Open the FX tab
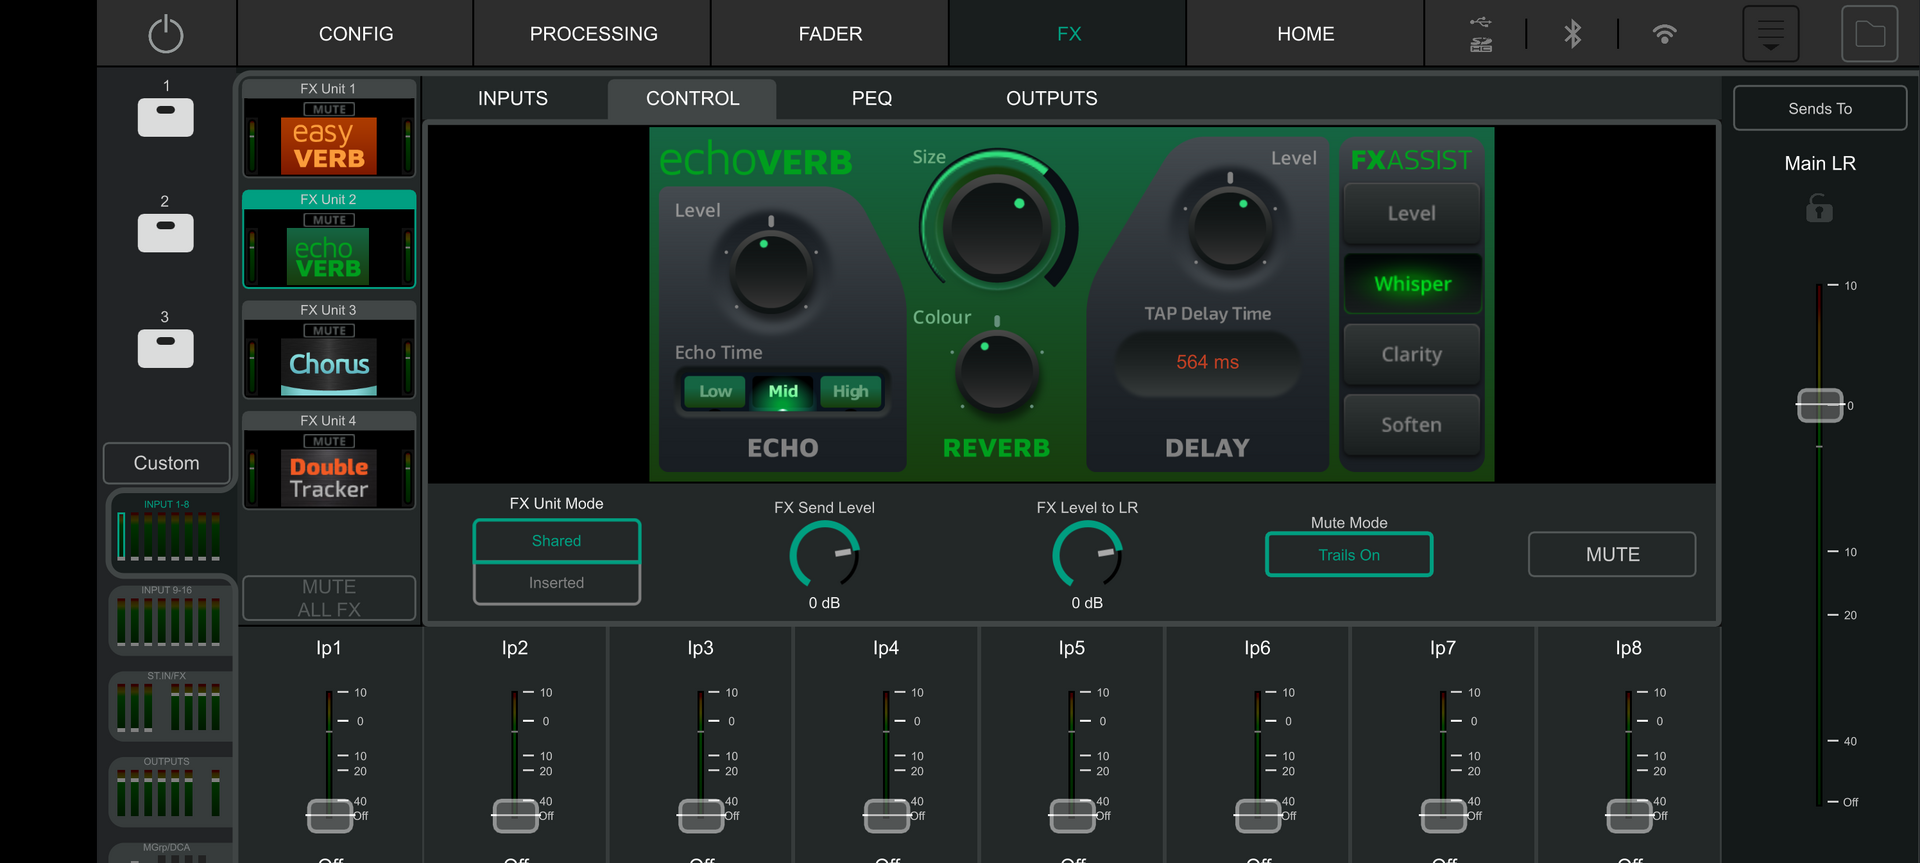The height and width of the screenshot is (863, 1920). tap(1068, 34)
